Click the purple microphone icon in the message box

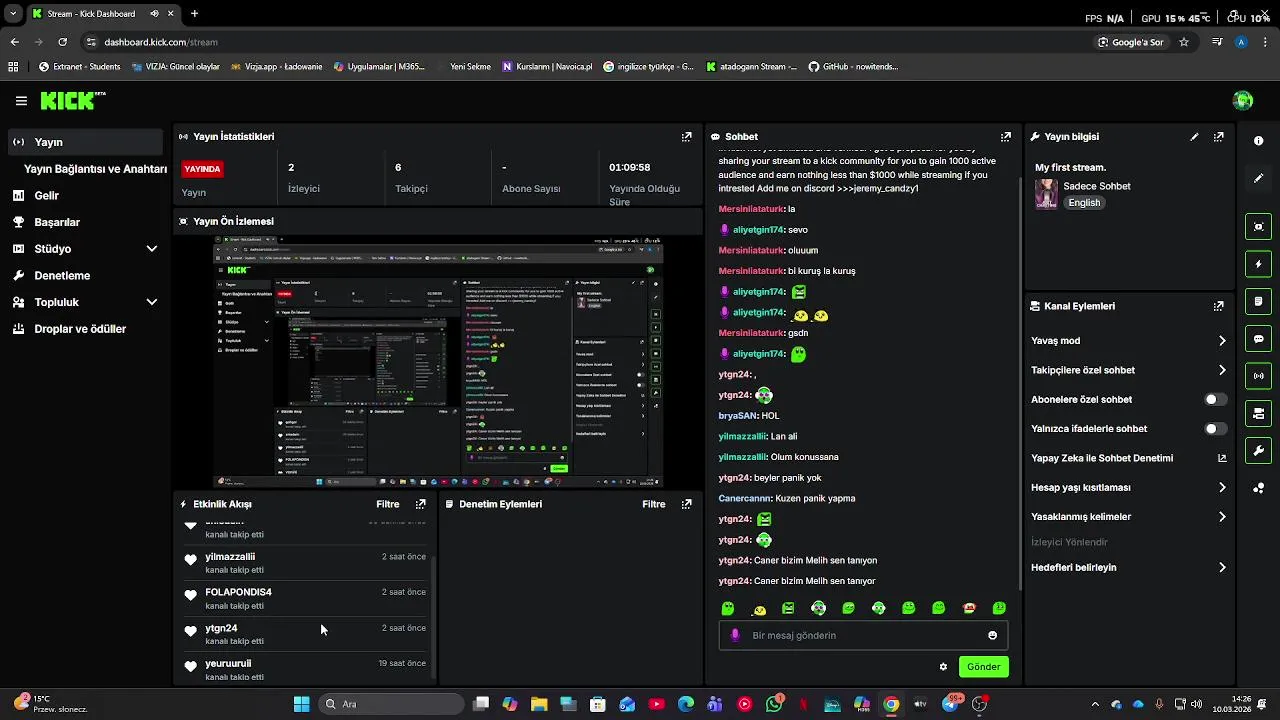pos(735,635)
